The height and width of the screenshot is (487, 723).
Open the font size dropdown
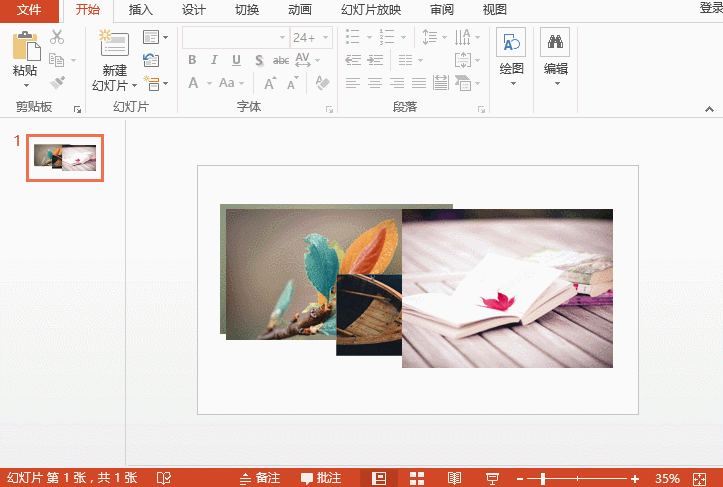point(325,38)
